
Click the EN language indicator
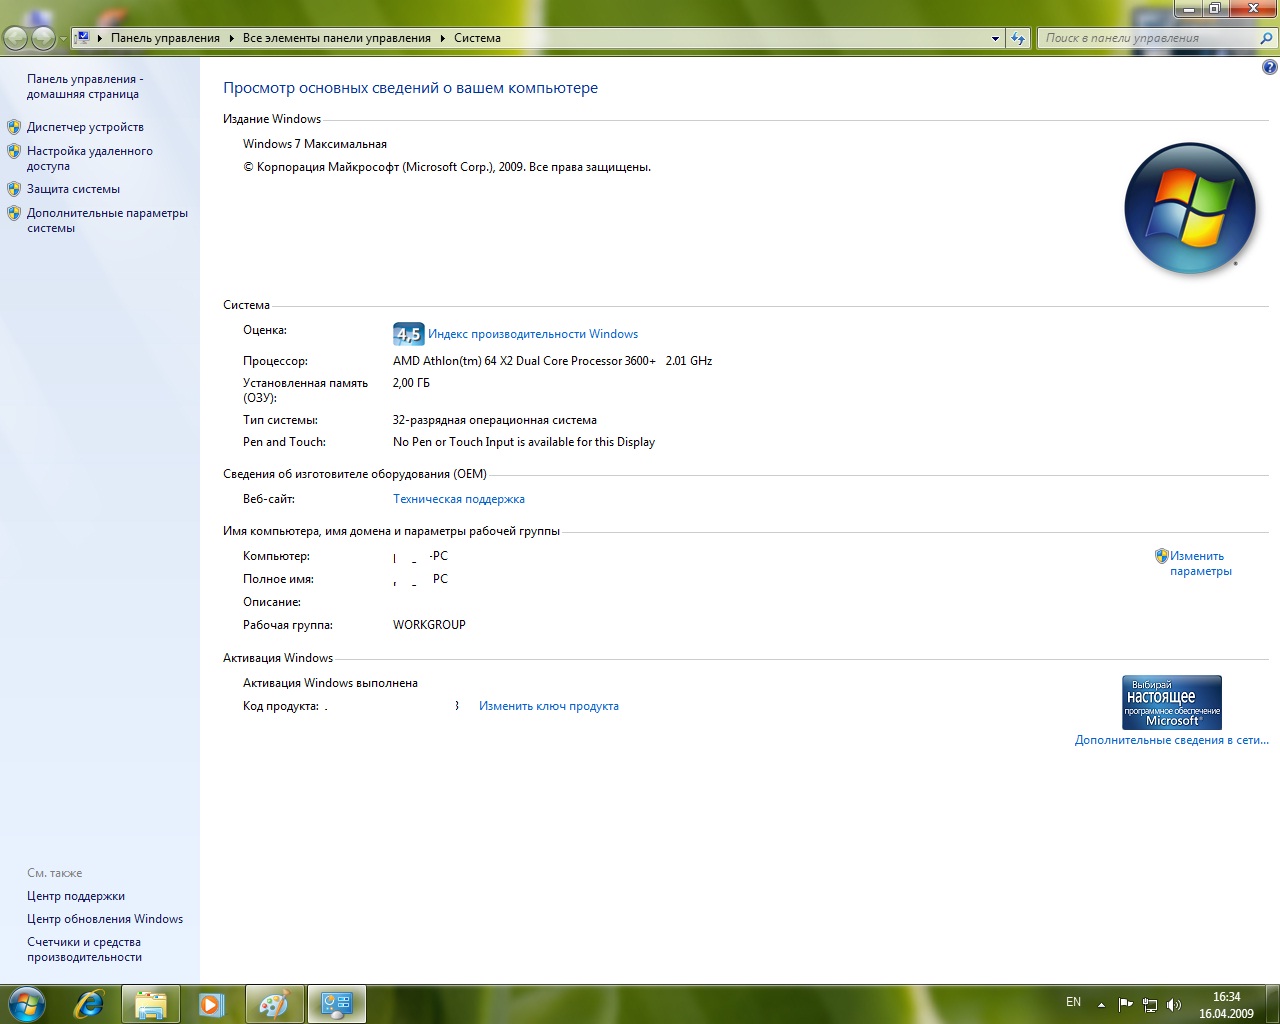pos(1073,1002)
